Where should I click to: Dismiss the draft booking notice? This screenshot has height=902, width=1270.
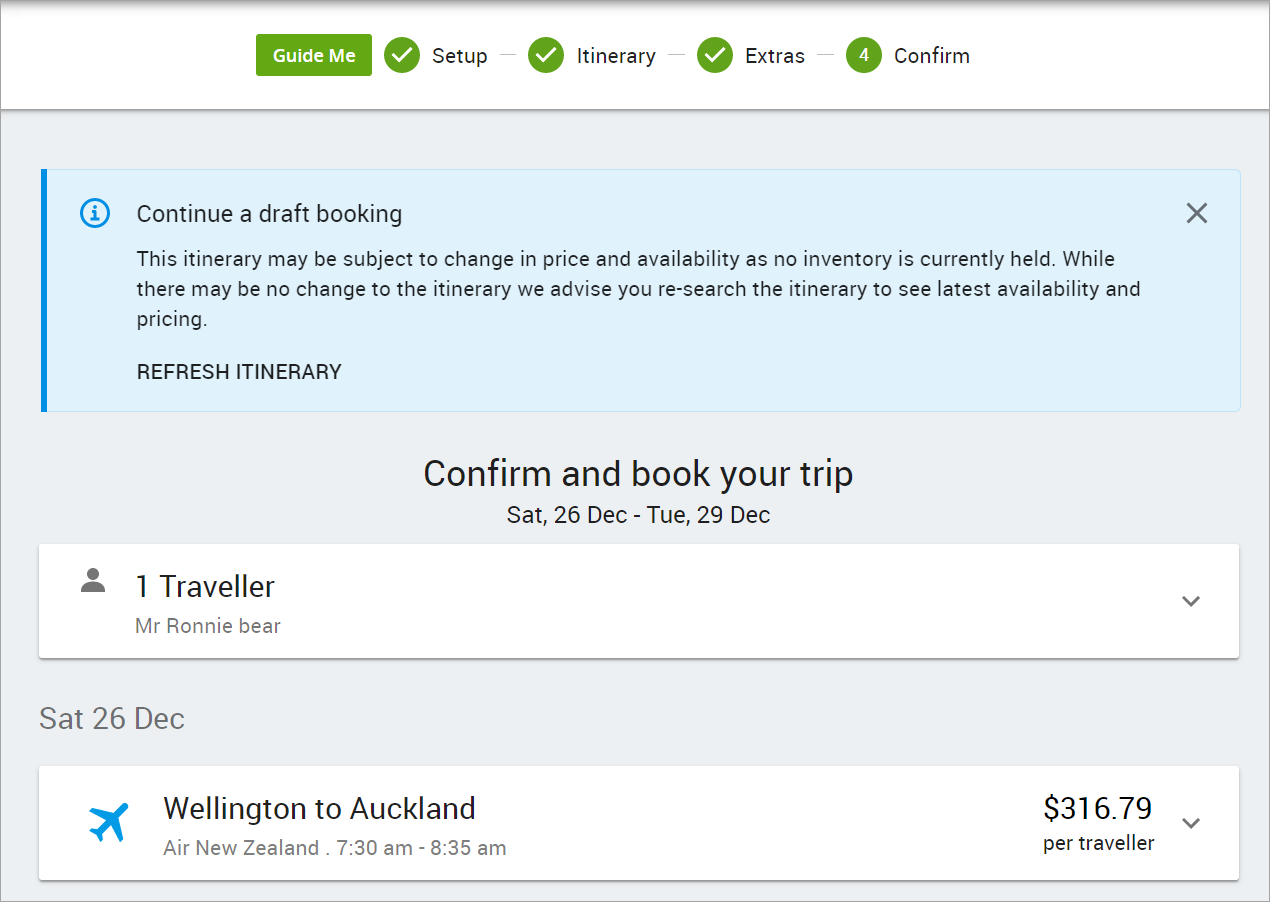pos(1196,213)
